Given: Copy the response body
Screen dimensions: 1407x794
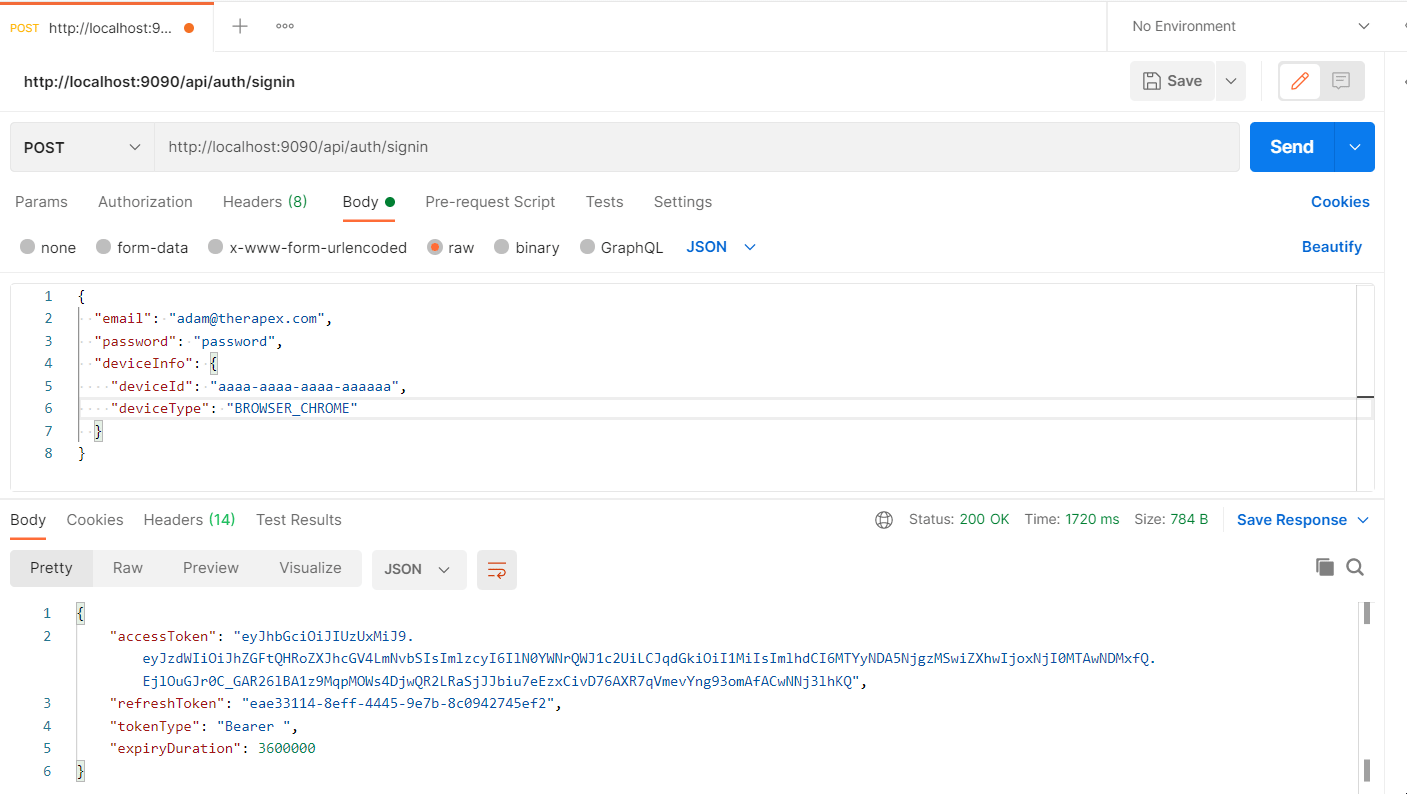Looking at the screenshot, I should pos(1324,566).
